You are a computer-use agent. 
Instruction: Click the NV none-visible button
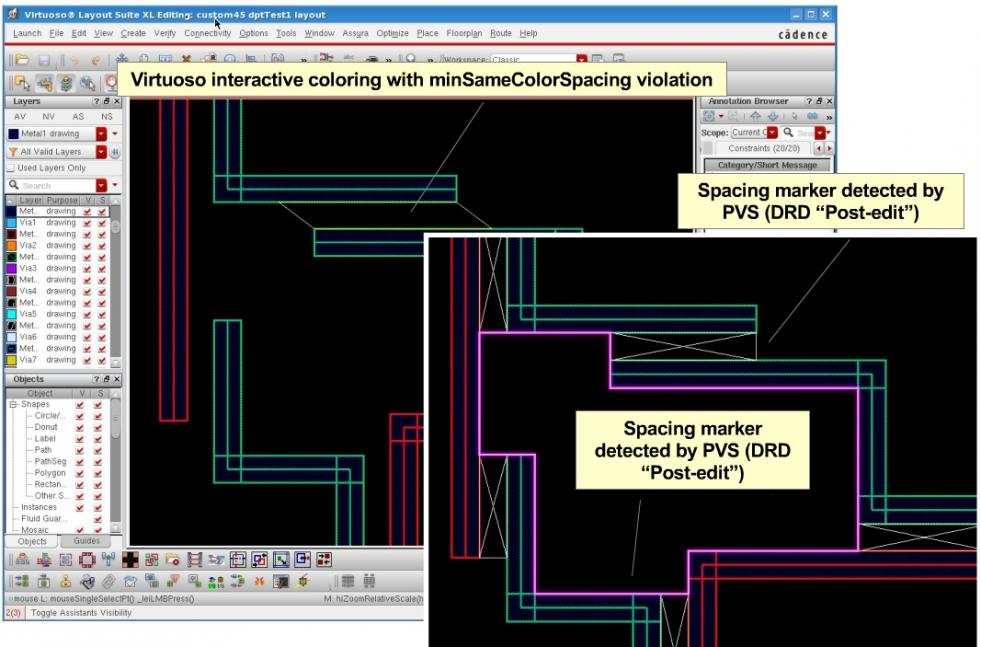(48, 117)
